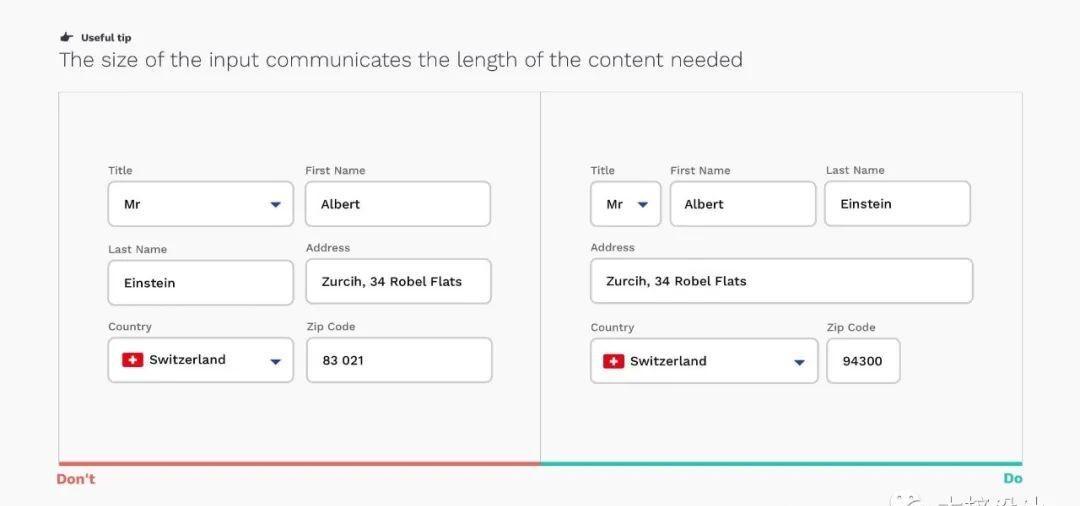Click First Name field containing Albert on left
This screenshot has width=1080, height=506.
coord(398,204)
